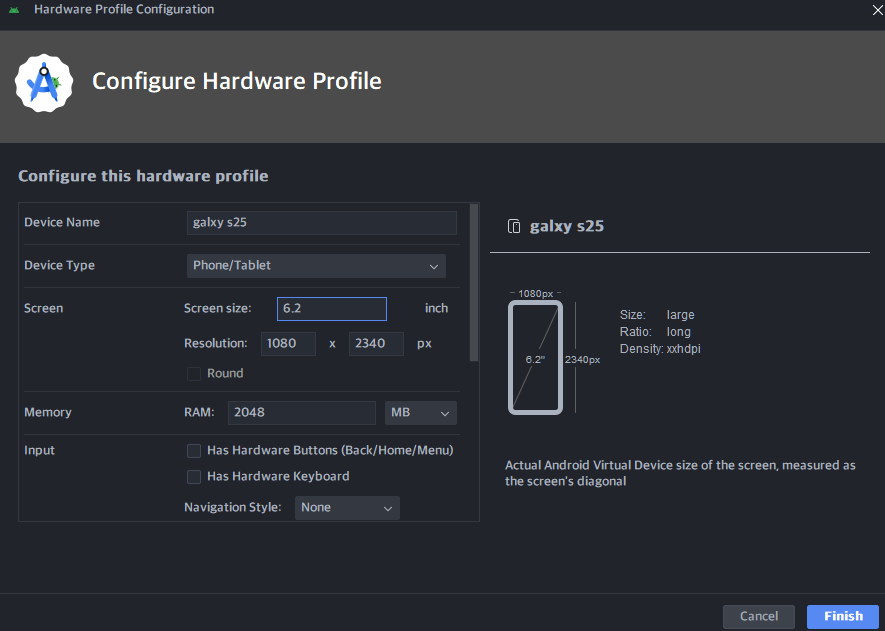Click the Memory section label

click(x=48, y=412)
